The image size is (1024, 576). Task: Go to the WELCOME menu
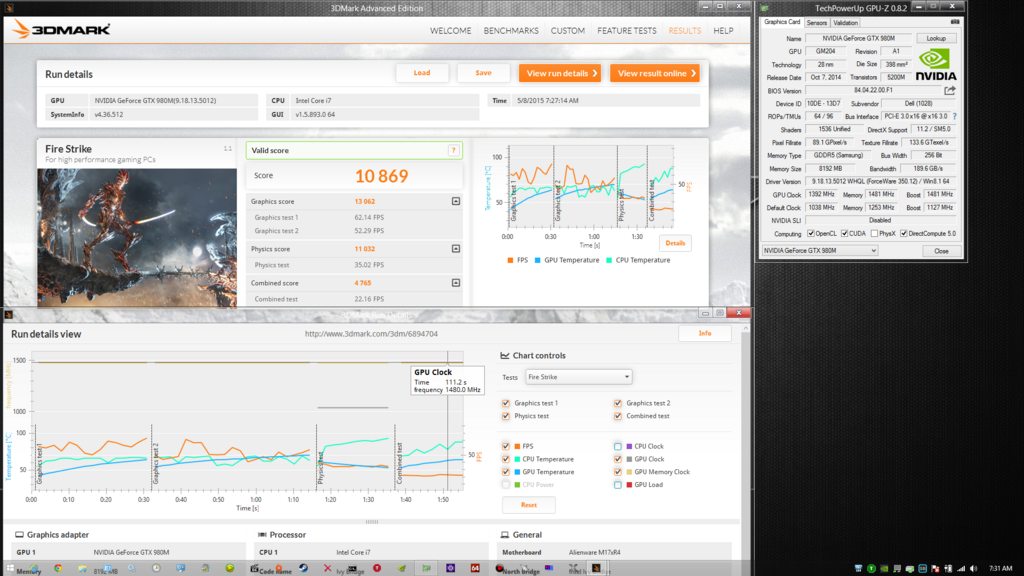tap(450, 31)
